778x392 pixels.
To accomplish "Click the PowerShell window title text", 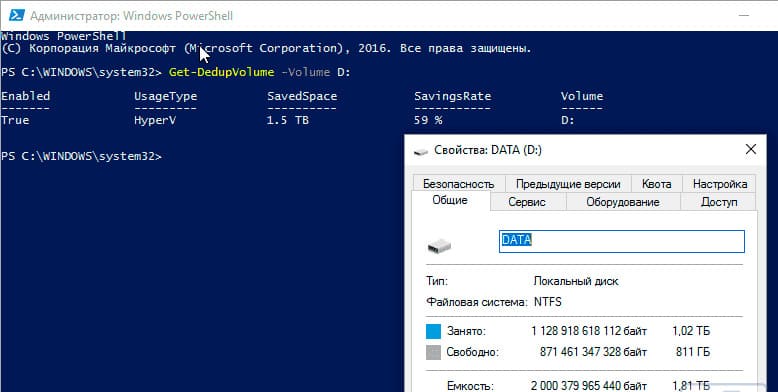I will click(131, 16).
